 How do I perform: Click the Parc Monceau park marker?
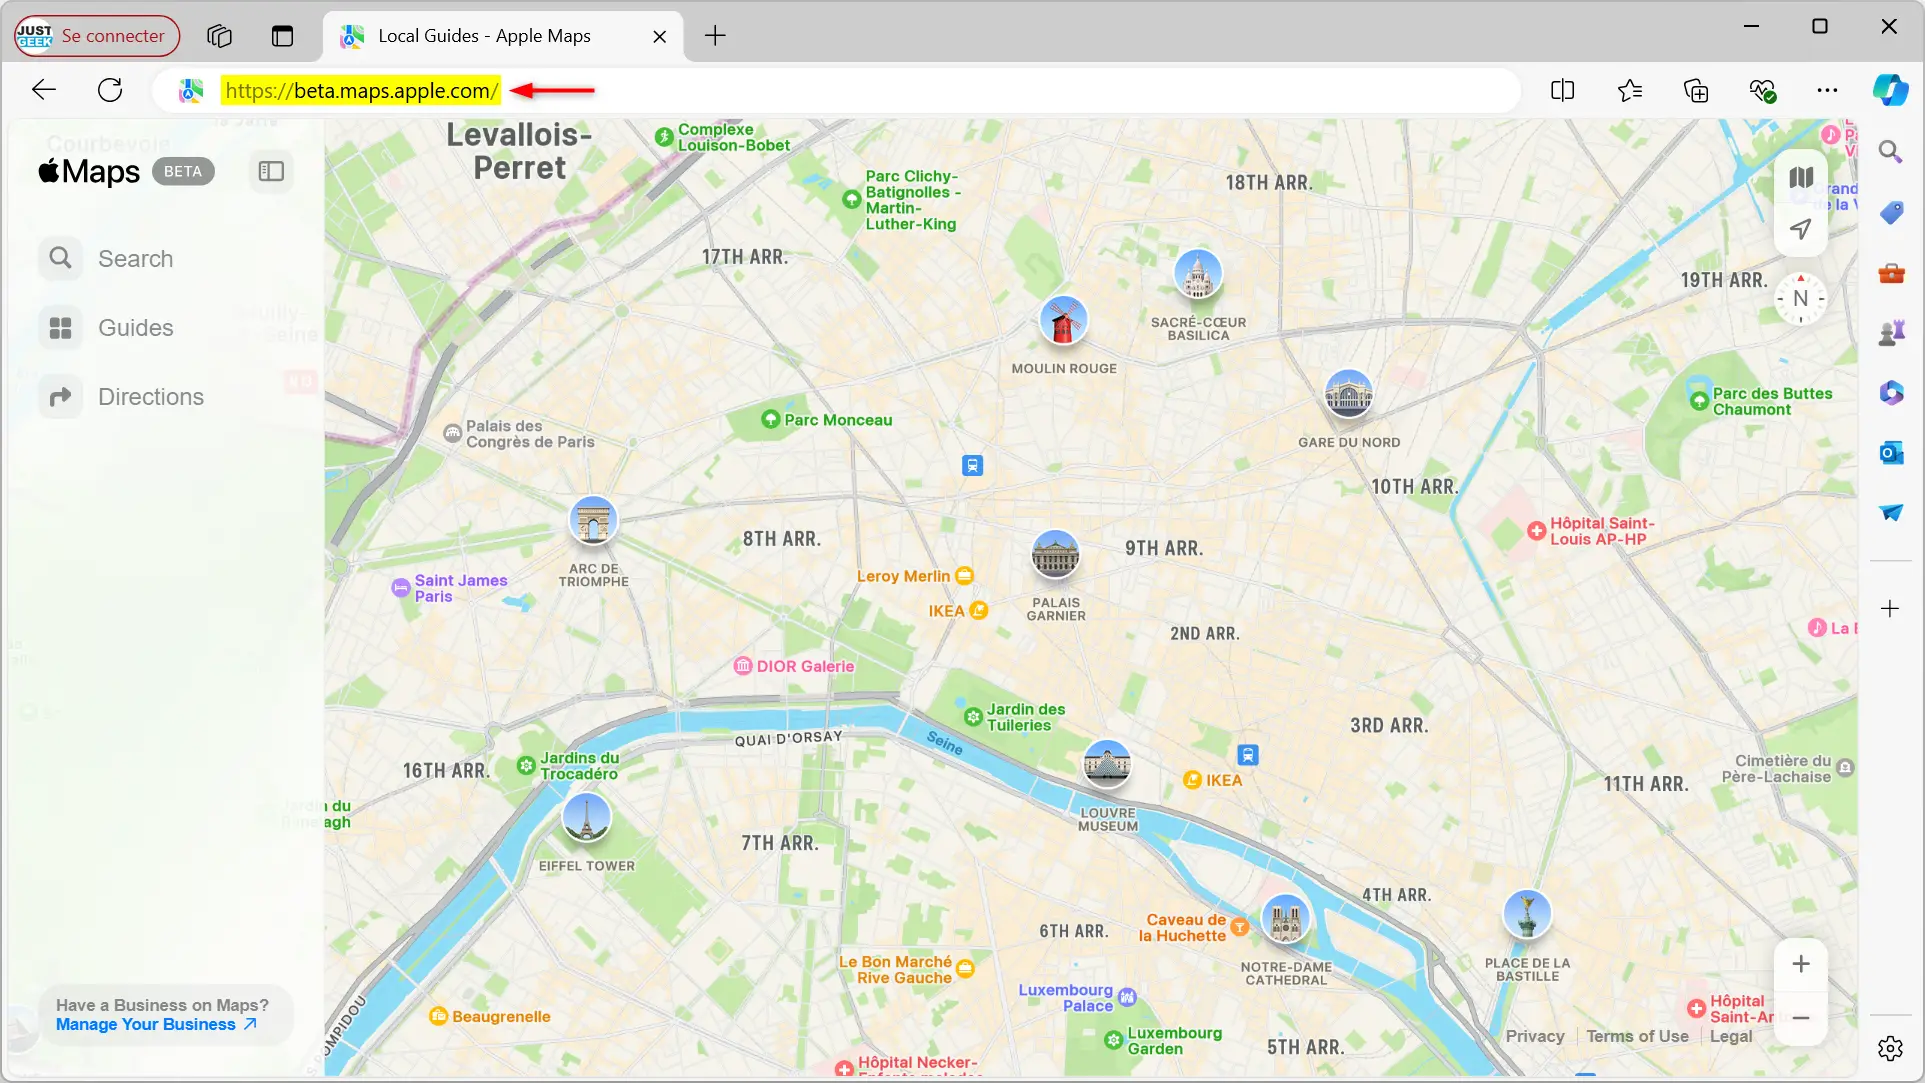770,419
